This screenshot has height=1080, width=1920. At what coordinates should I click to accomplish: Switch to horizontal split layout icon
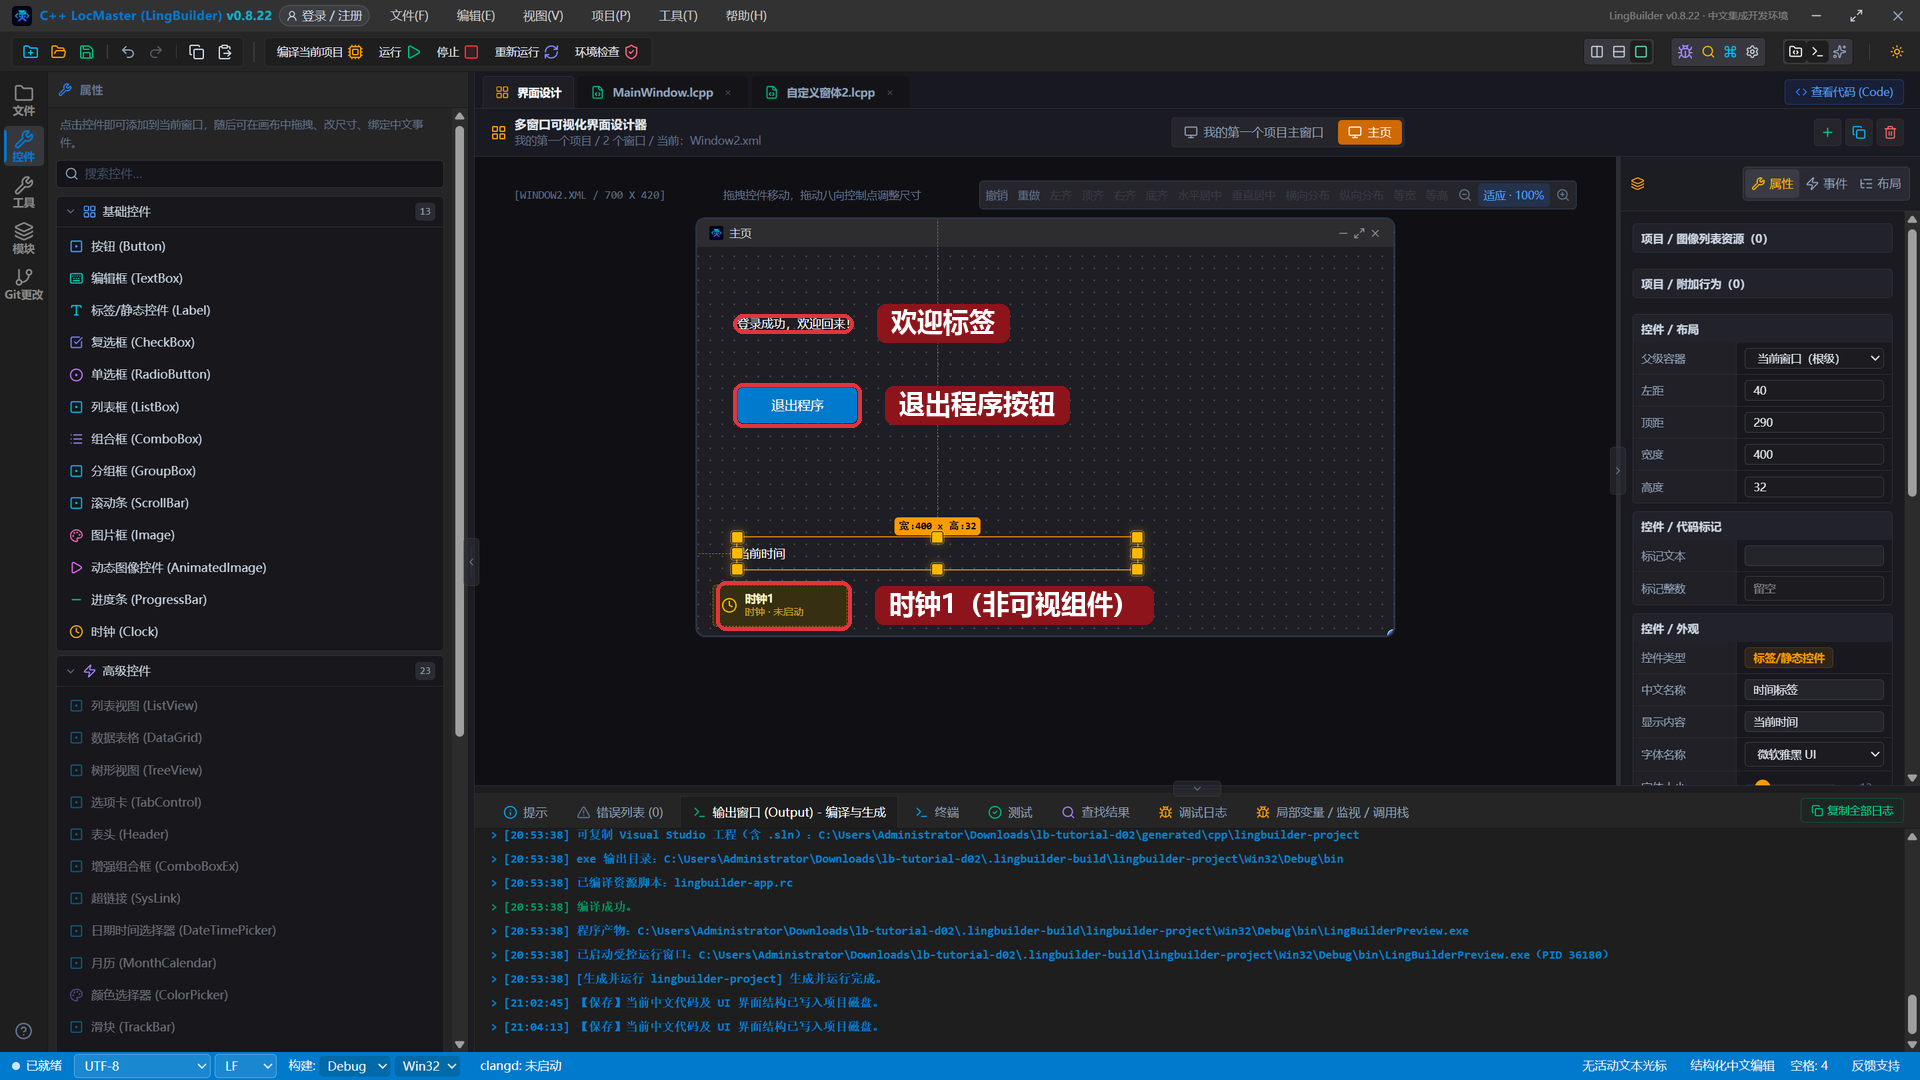pos(1619,52)
